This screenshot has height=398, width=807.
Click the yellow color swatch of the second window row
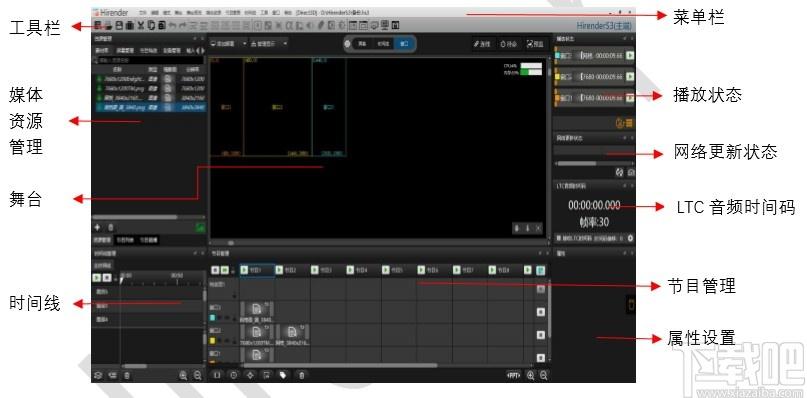click(213, 340)
